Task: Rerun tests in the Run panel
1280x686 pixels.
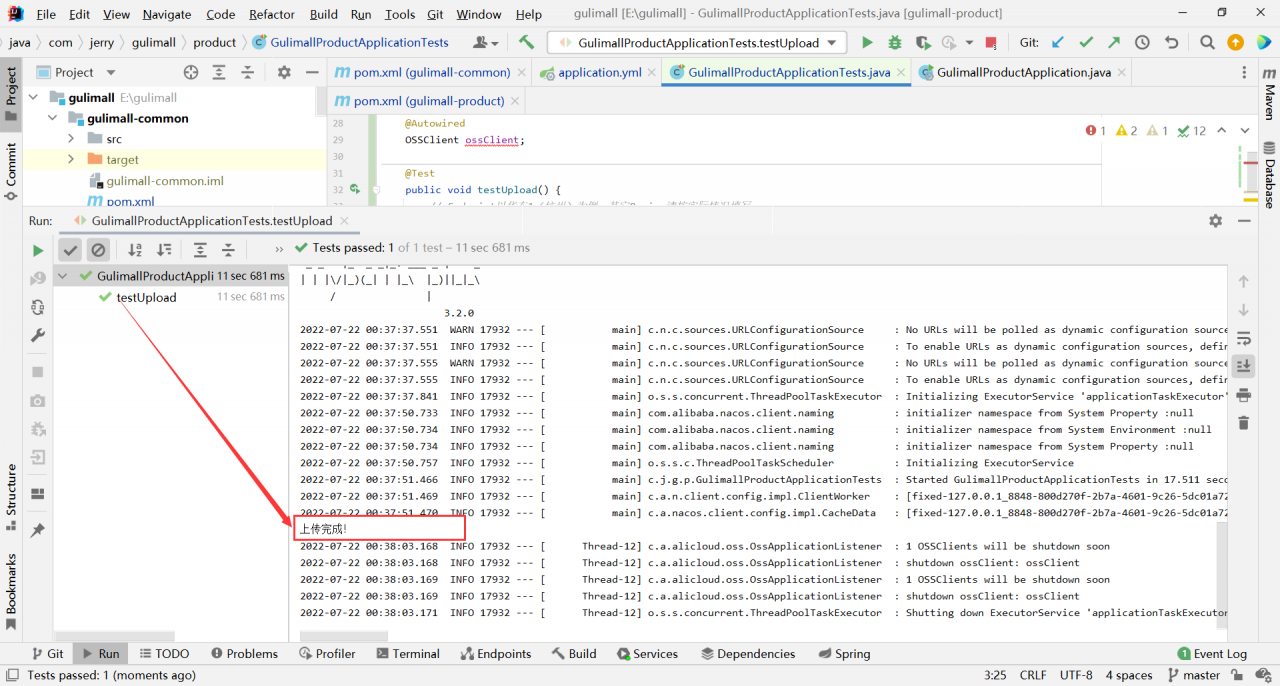Action: pyautogui.click(x=38, y=250)
